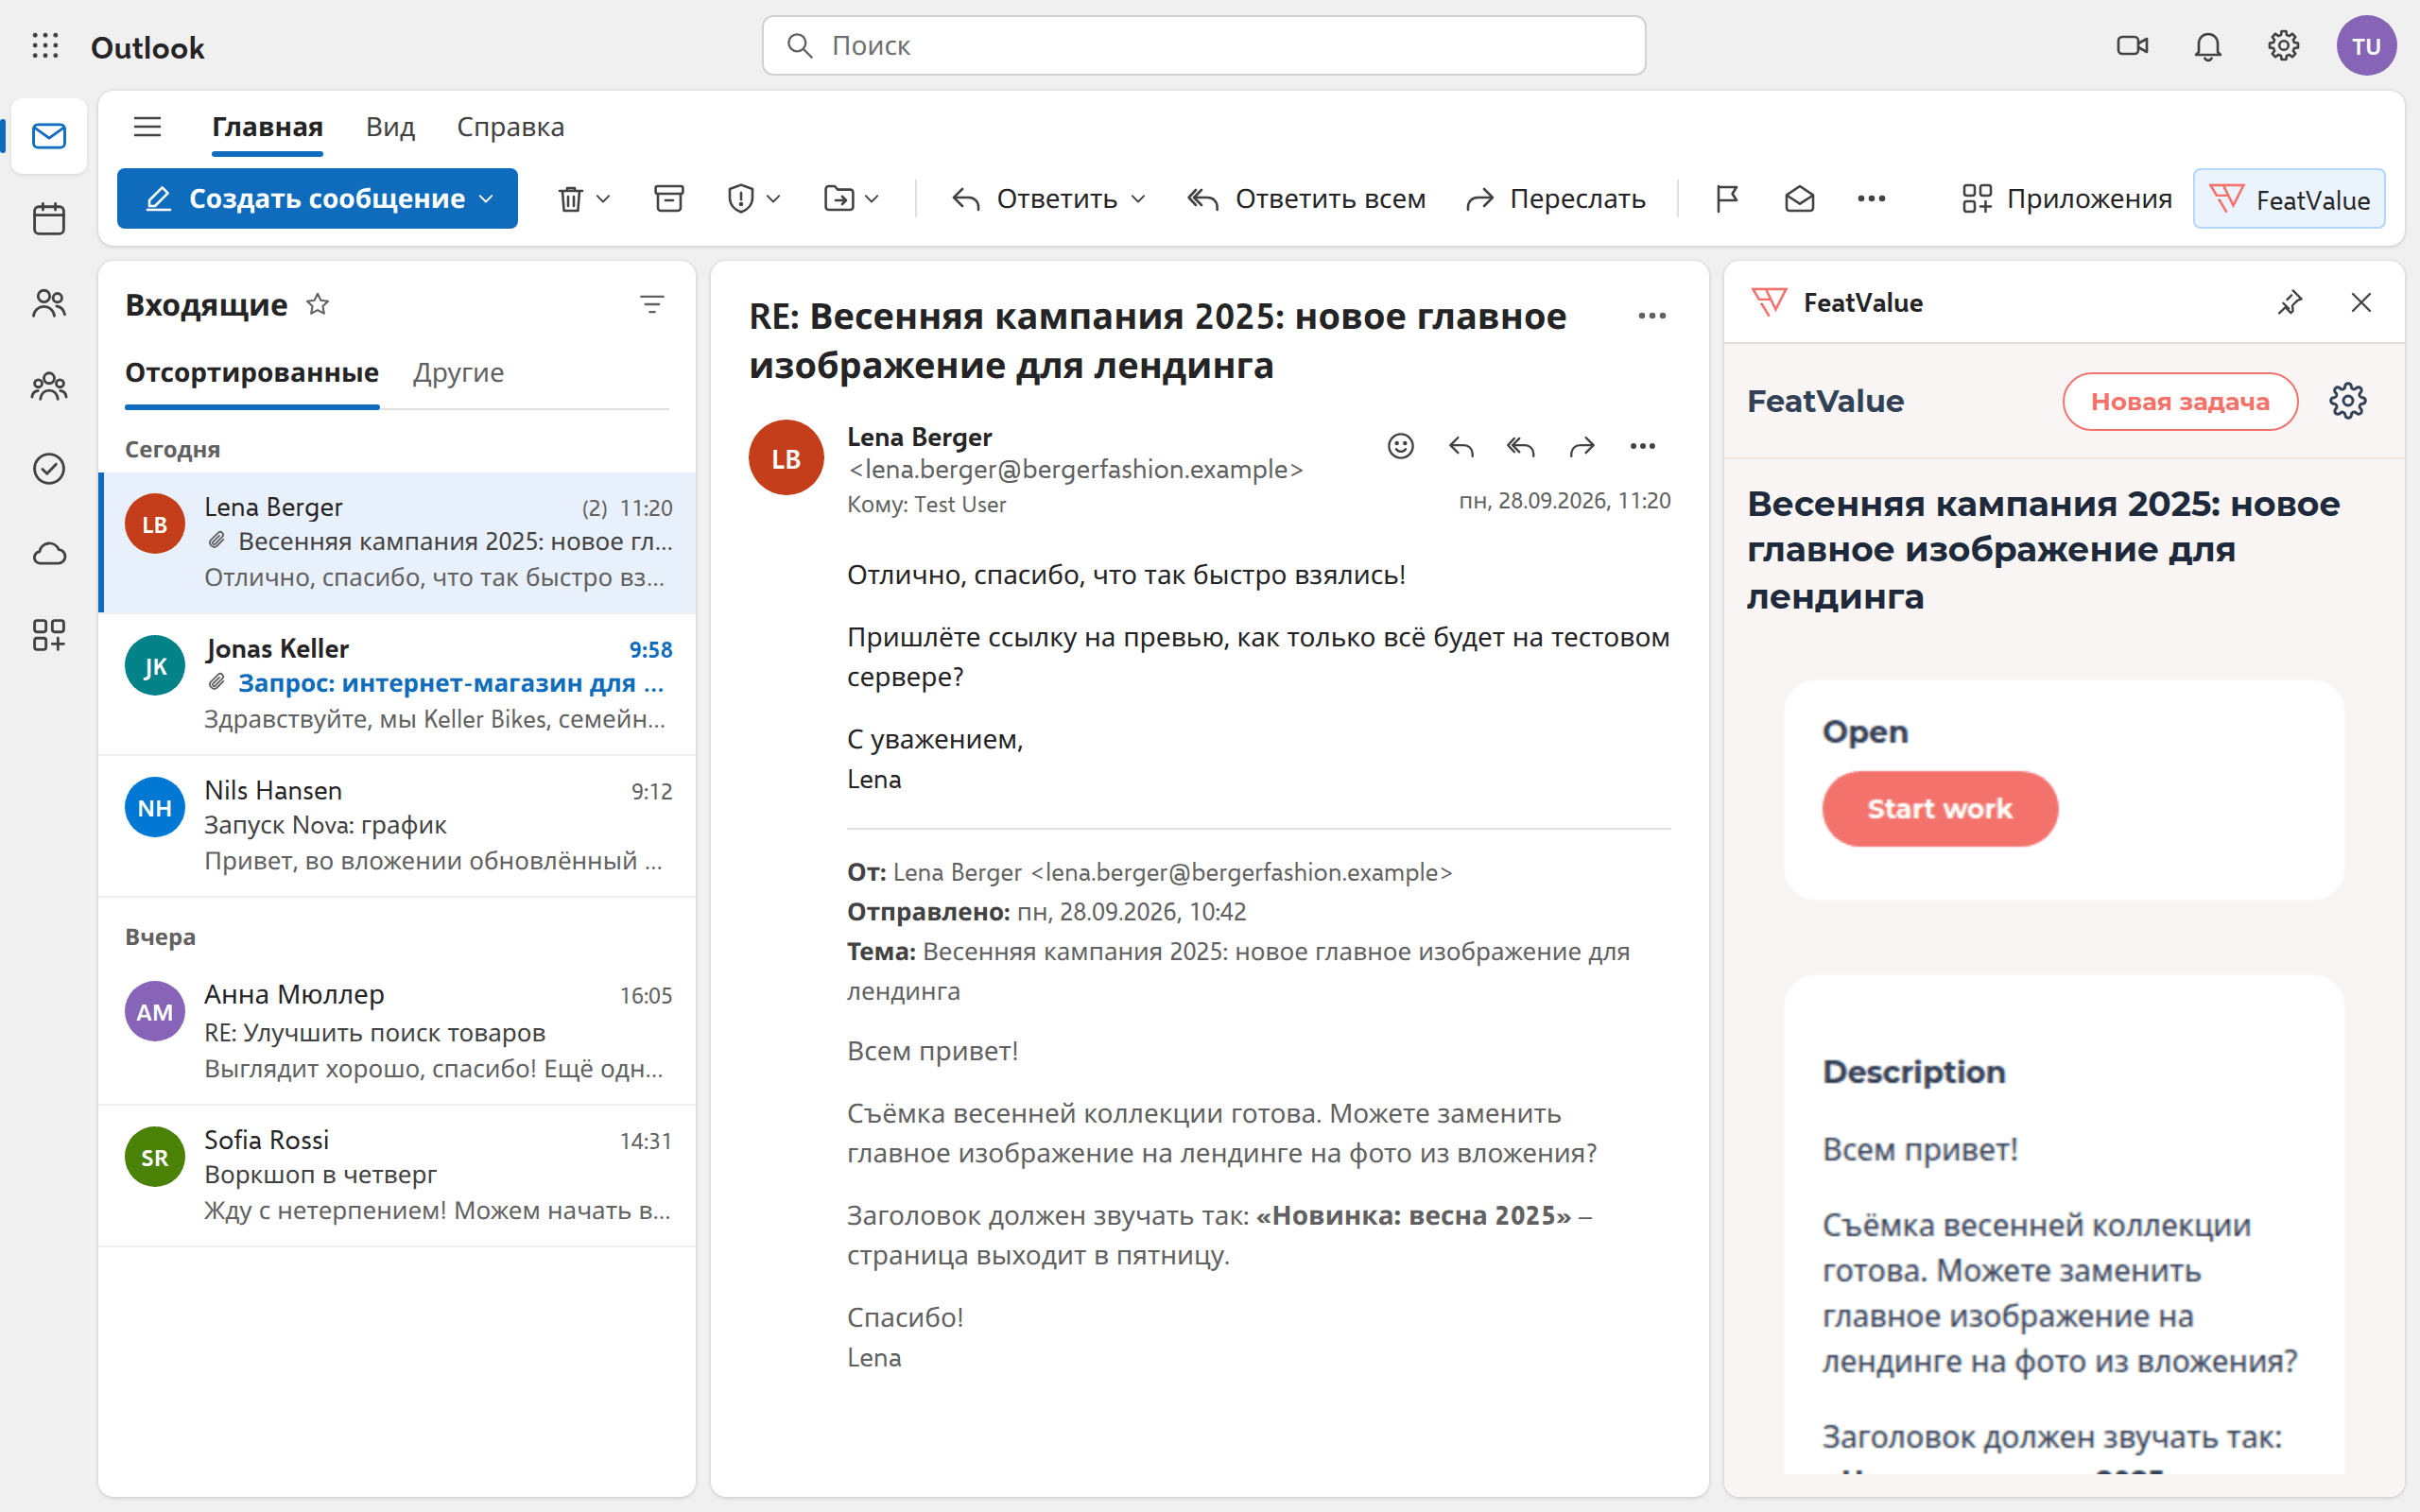
Task: Expand the Создать сообщение dropdown arrow
Action: 487,199
